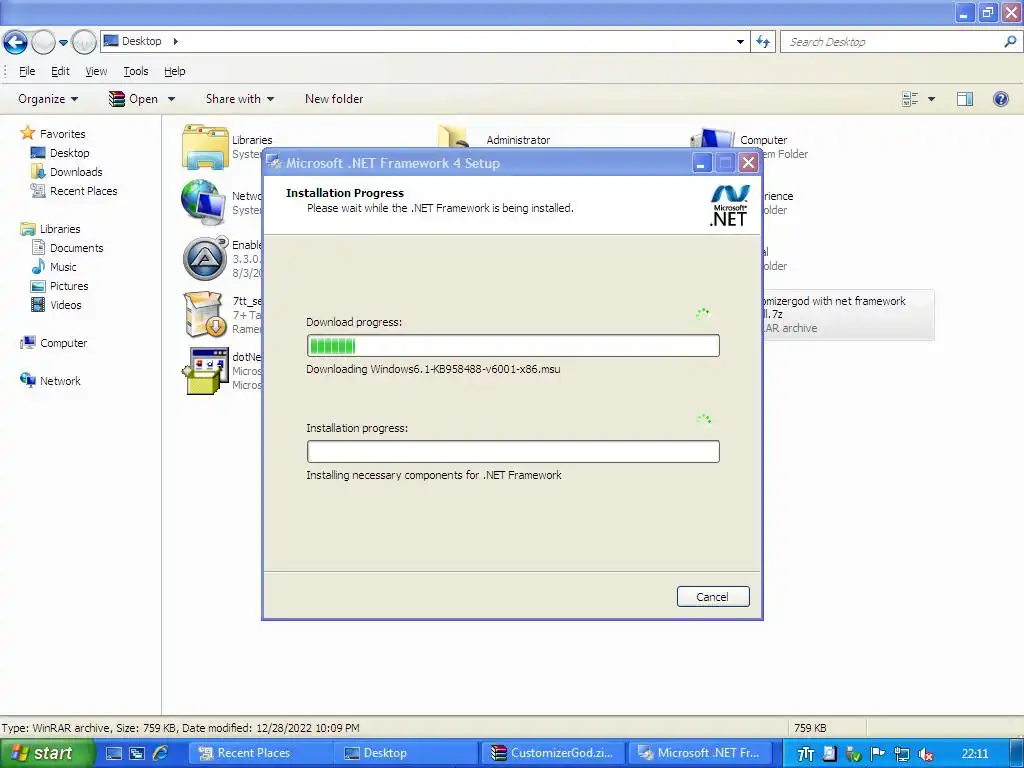1024x768 pixels.
Task: Click the Cancel button in .NET Setup
Action: click(712, 596)
